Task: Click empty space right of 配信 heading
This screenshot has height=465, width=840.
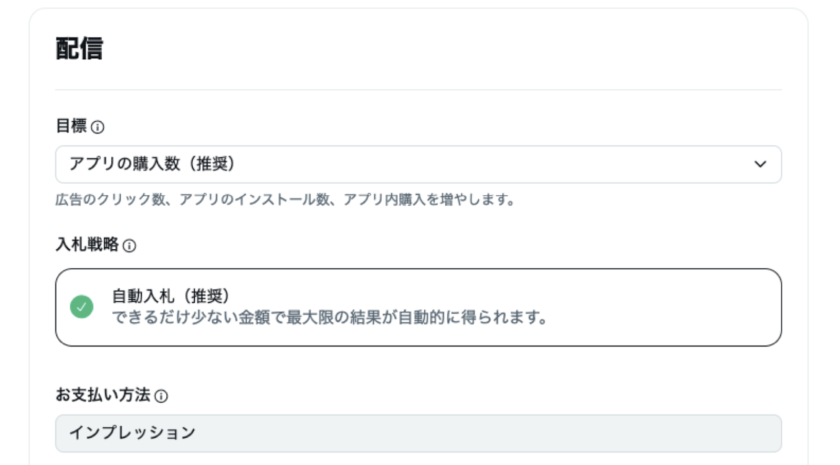Action: click(x=450, y=49)
